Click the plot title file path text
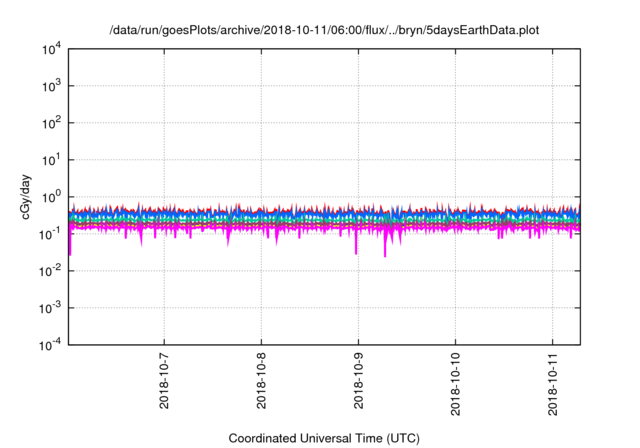This screenshot has width=640, height=448. tap(324, 30)
